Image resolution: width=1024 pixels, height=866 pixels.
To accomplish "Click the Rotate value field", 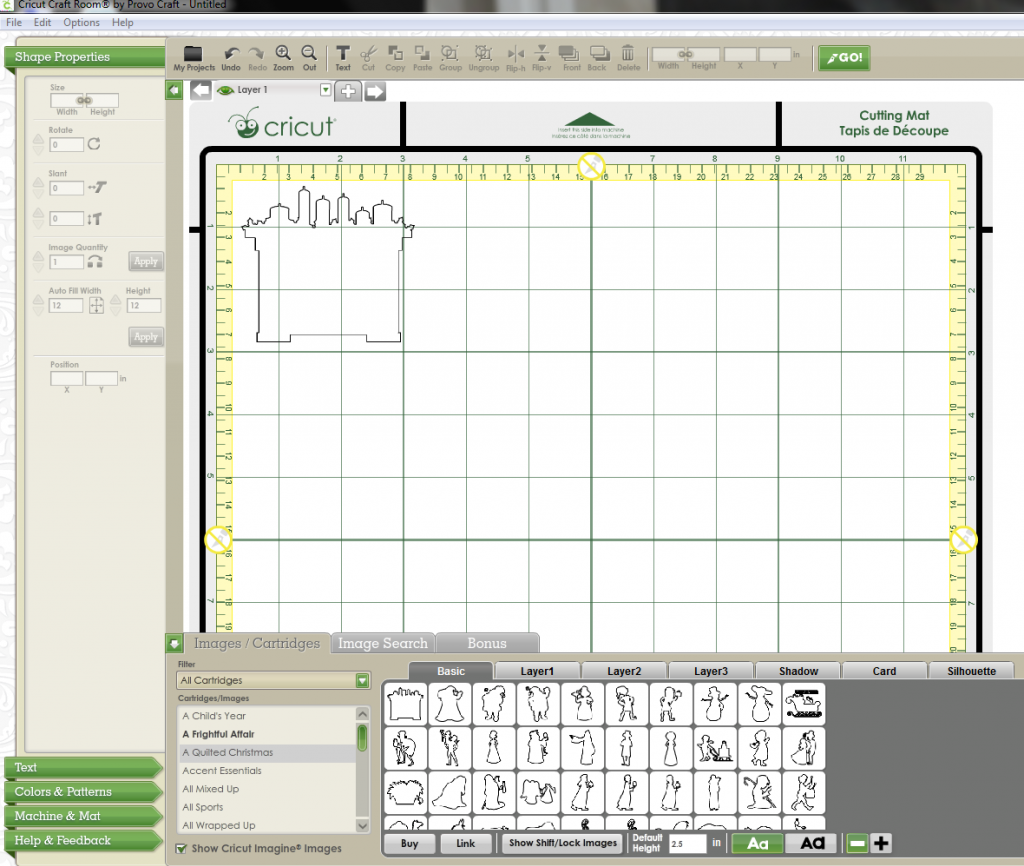I will pos(67,144).
